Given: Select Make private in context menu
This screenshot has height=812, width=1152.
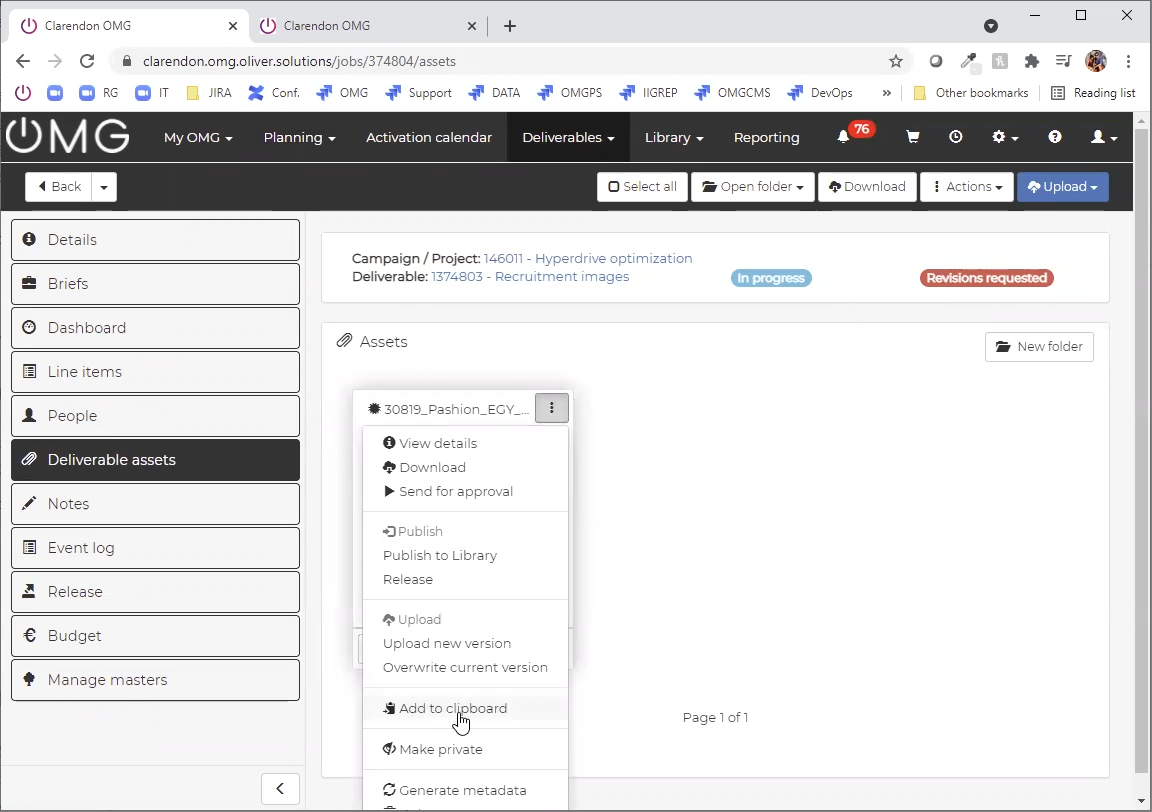Looking at the screenshot, I should [x=440, y=749].
